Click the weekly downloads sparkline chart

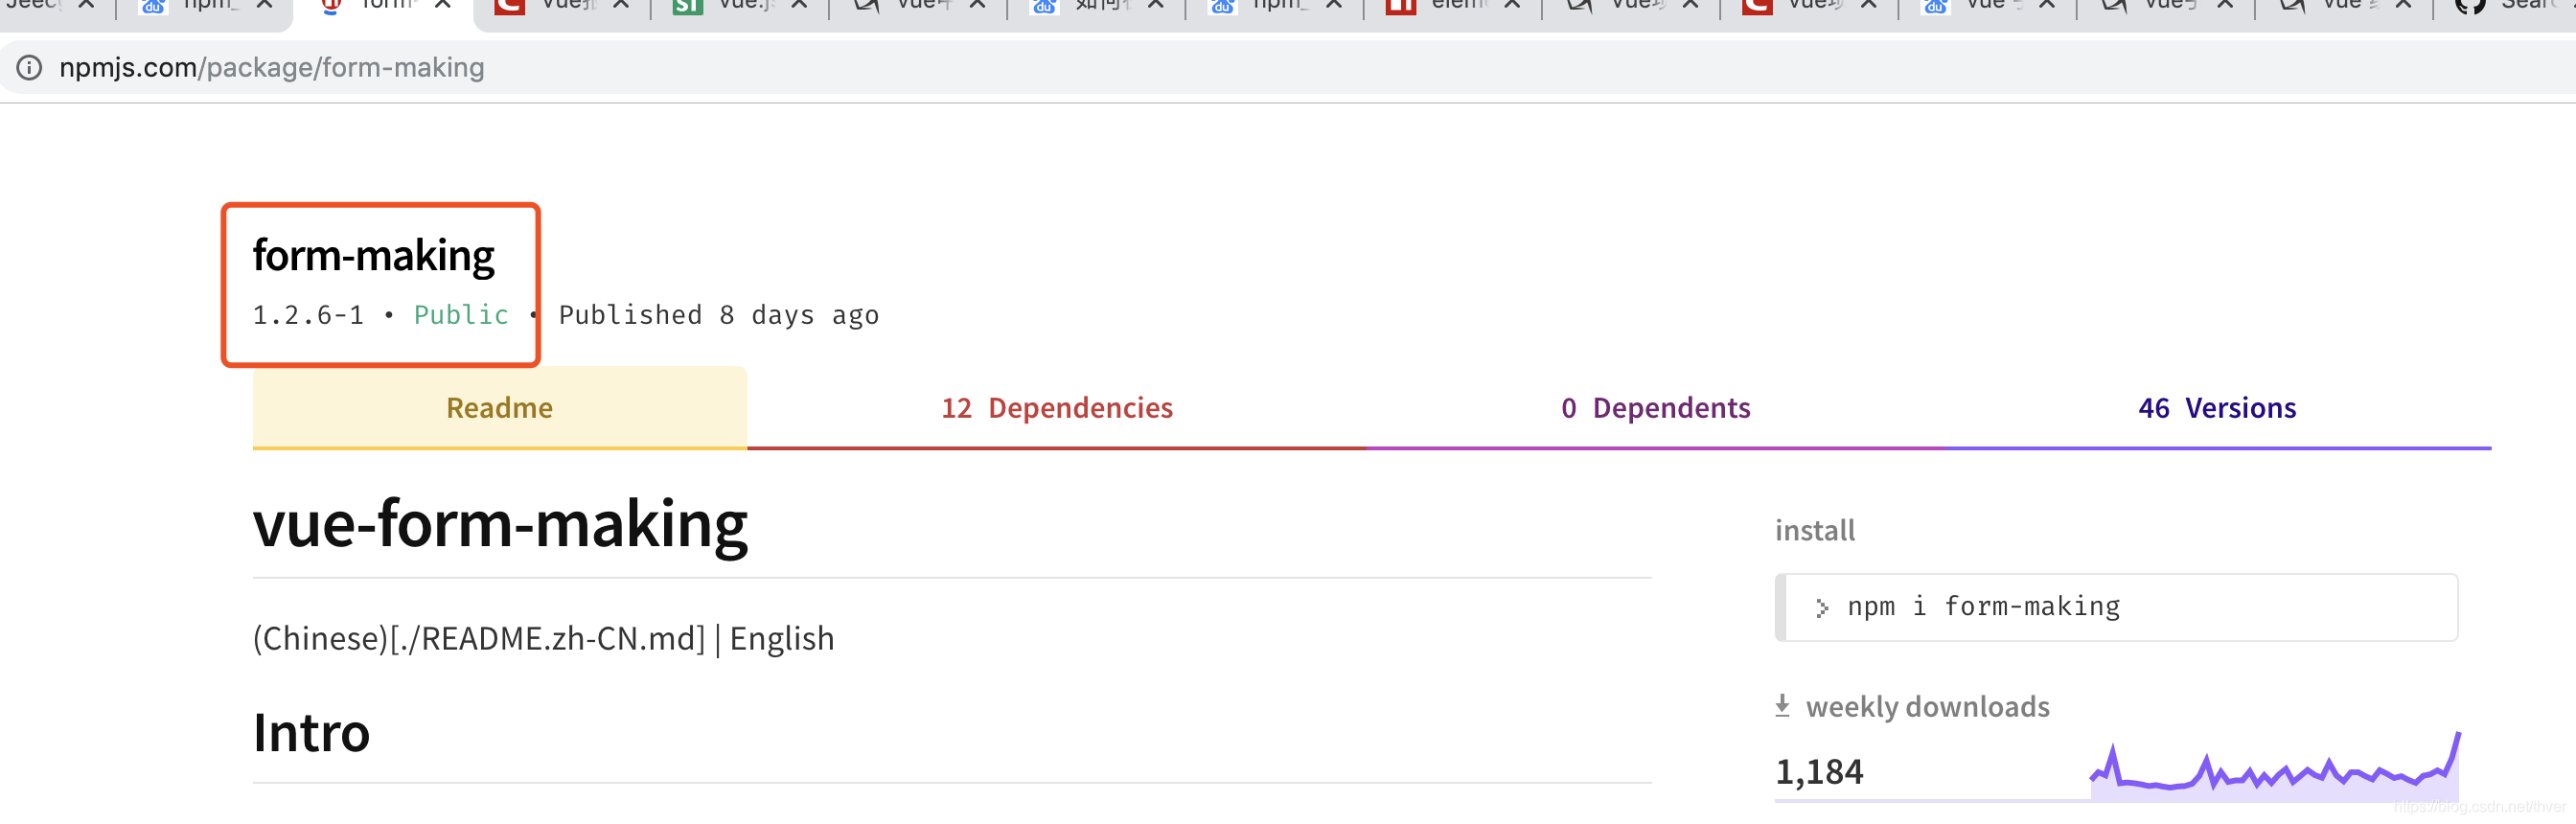pyautogui.click(x=2275, y=767)
